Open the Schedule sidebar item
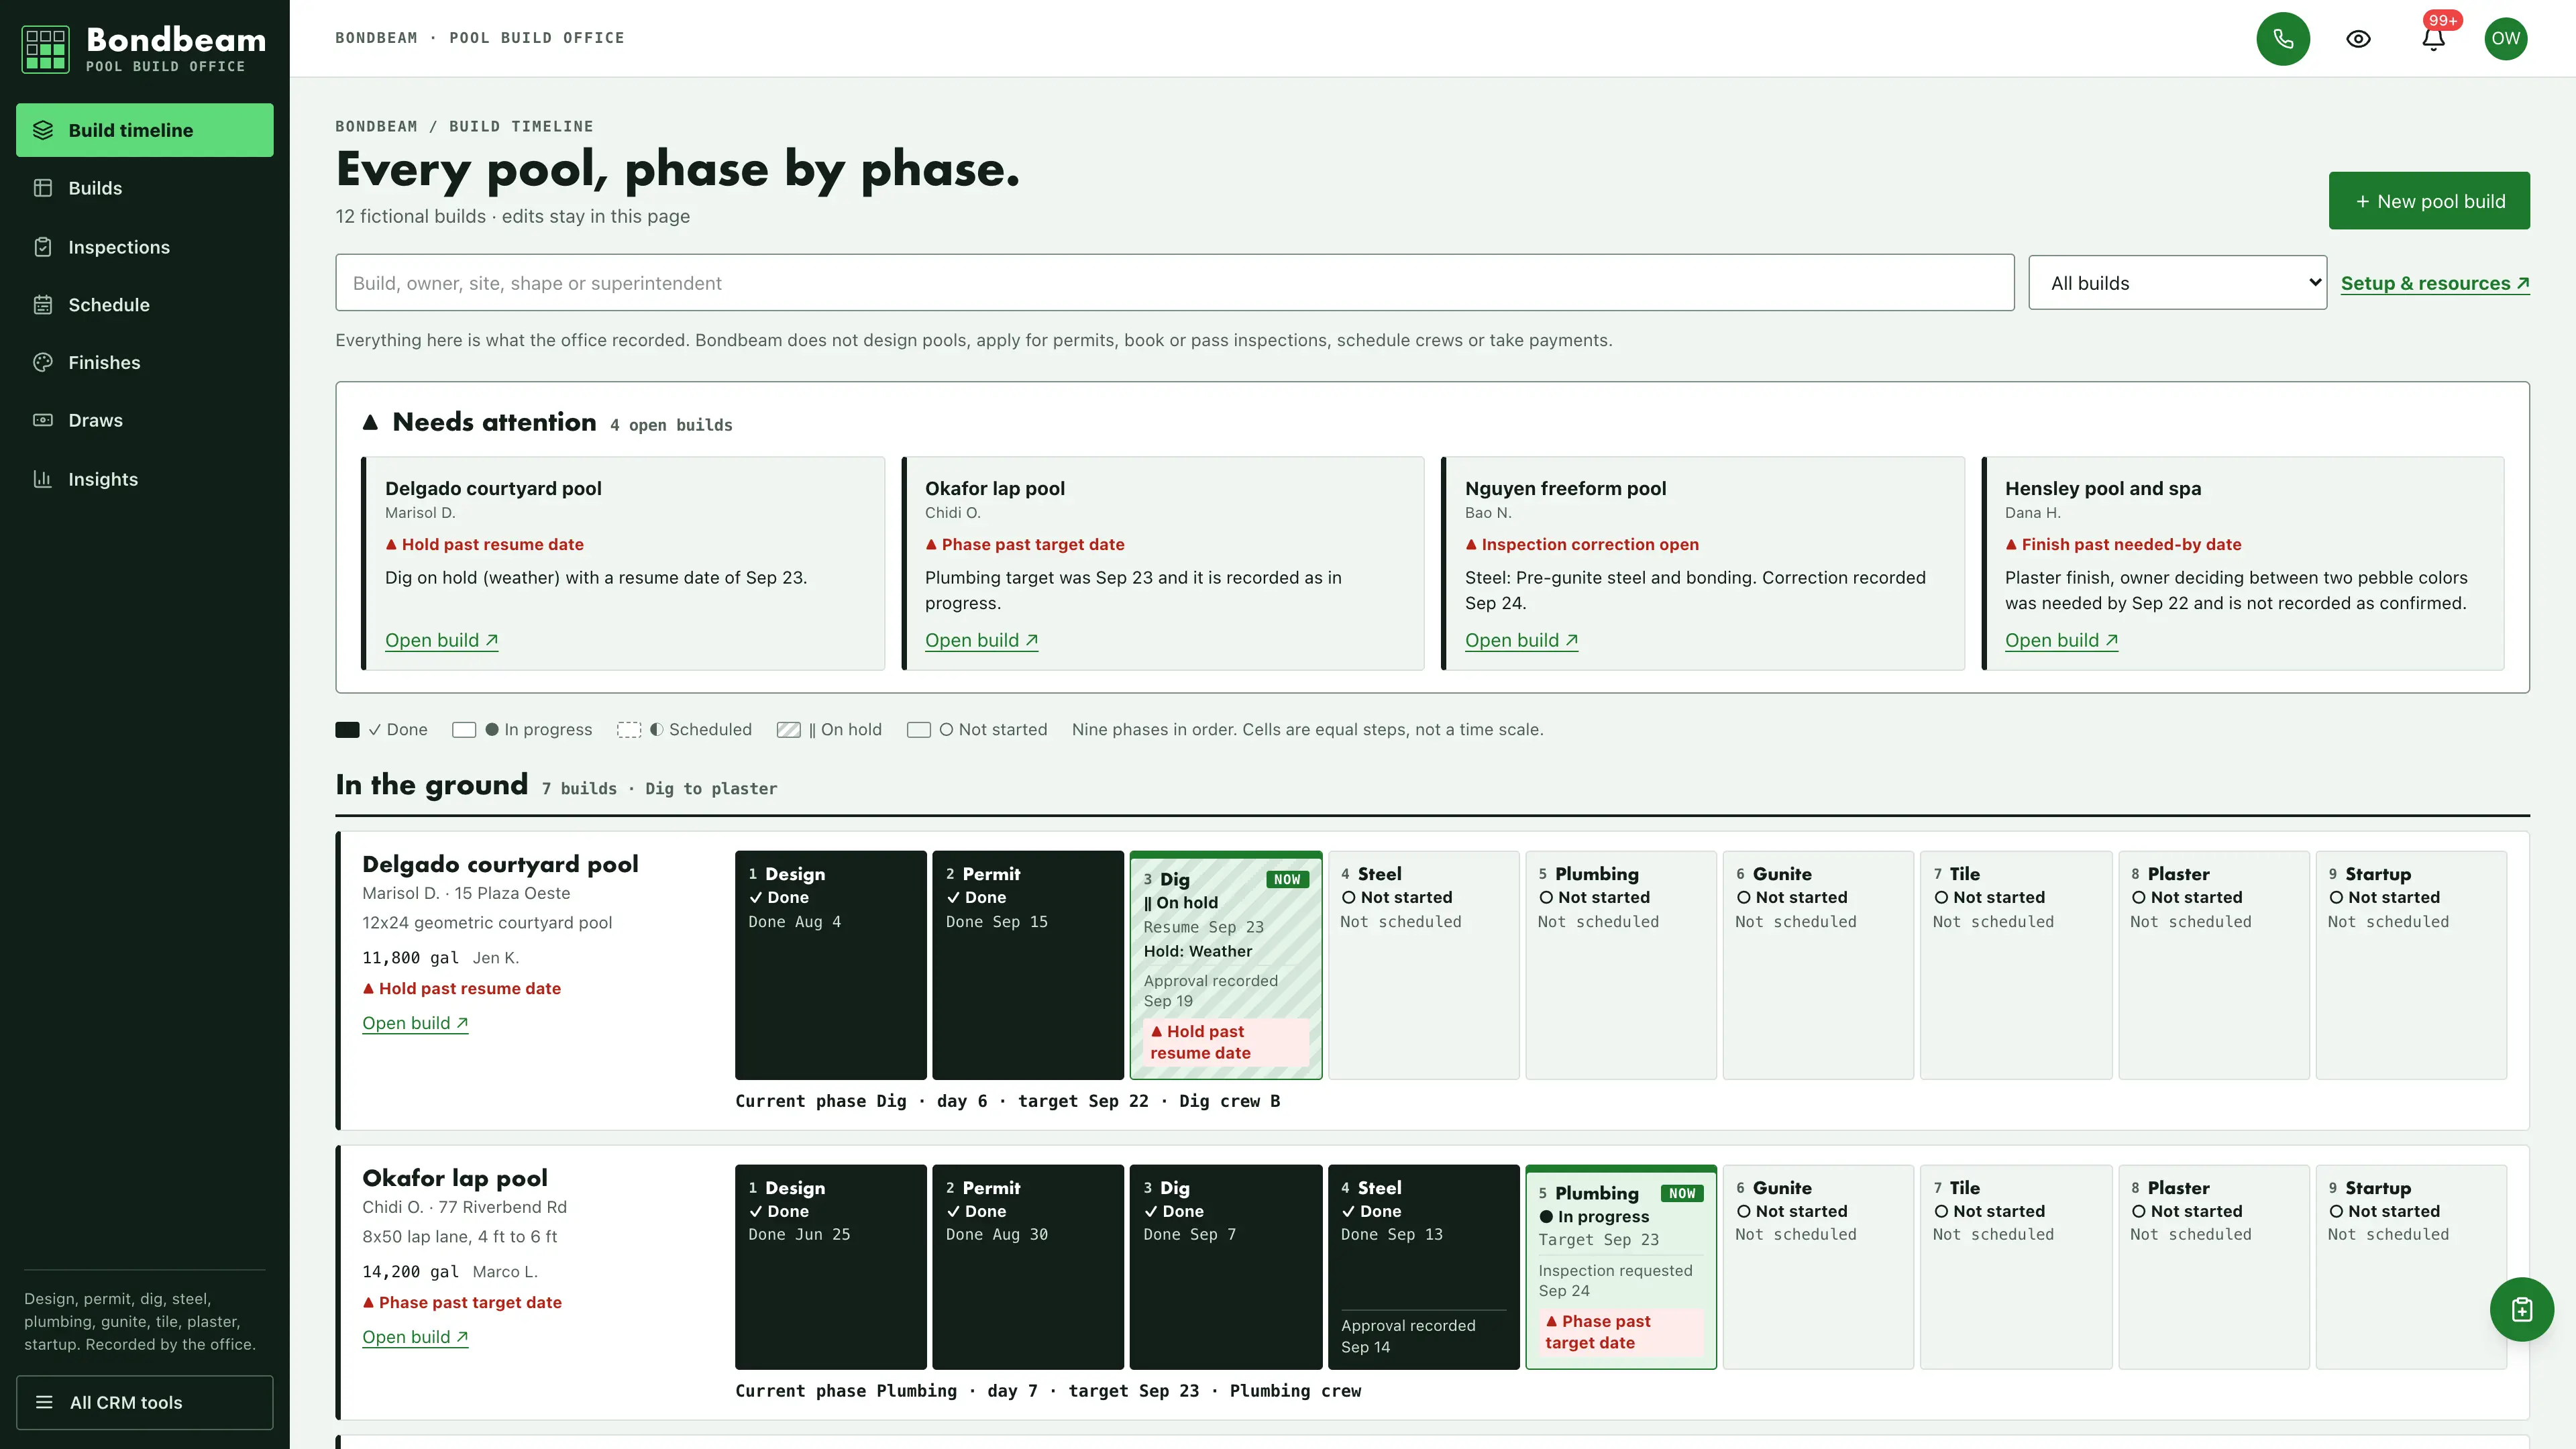The image size is (2576, 1449). pyautogui.click(x=144, y=305)
